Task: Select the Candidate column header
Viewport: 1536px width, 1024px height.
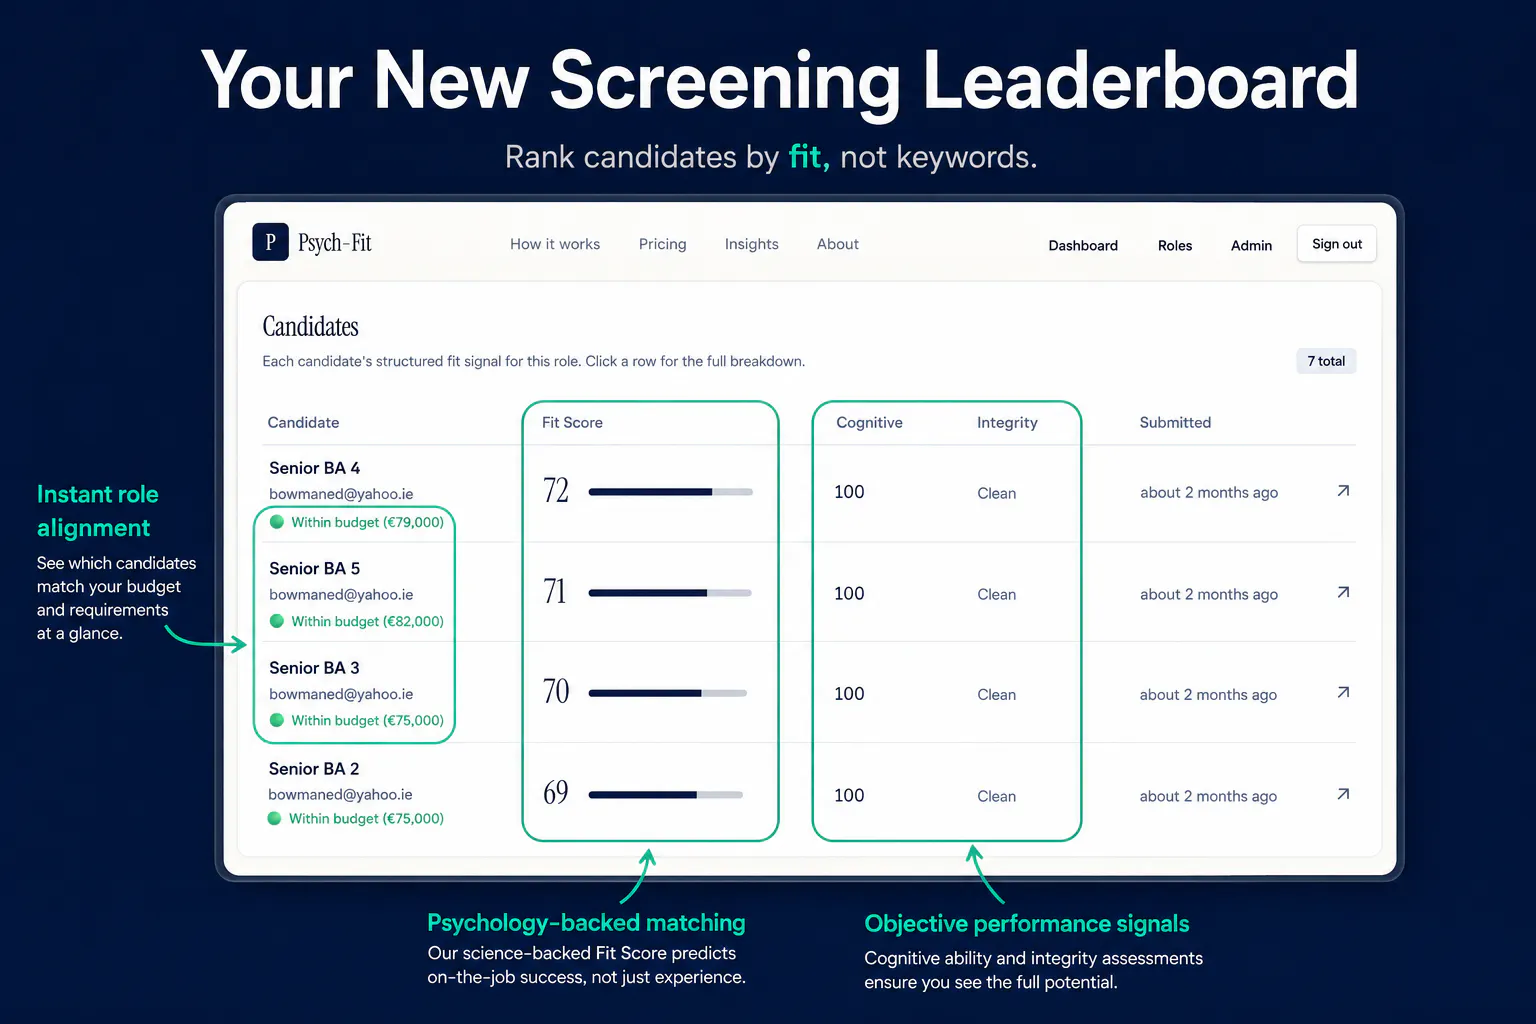Action: click(303, 423)
